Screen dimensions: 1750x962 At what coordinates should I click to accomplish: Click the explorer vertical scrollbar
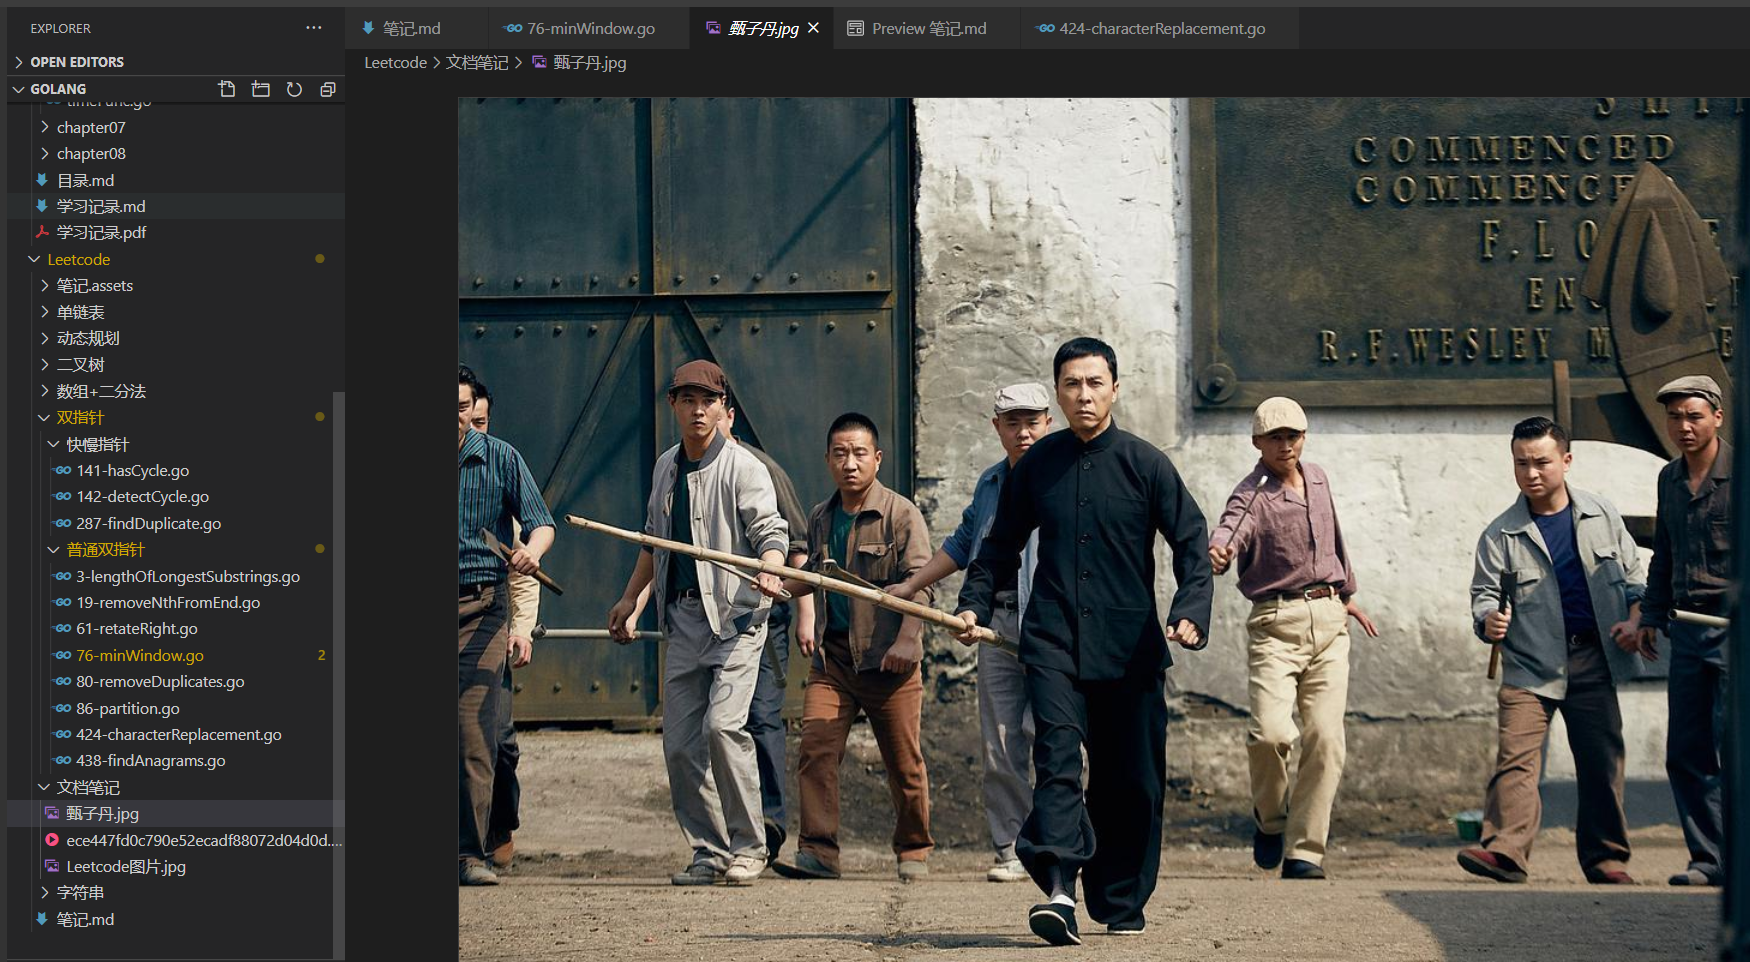point(339,675)
